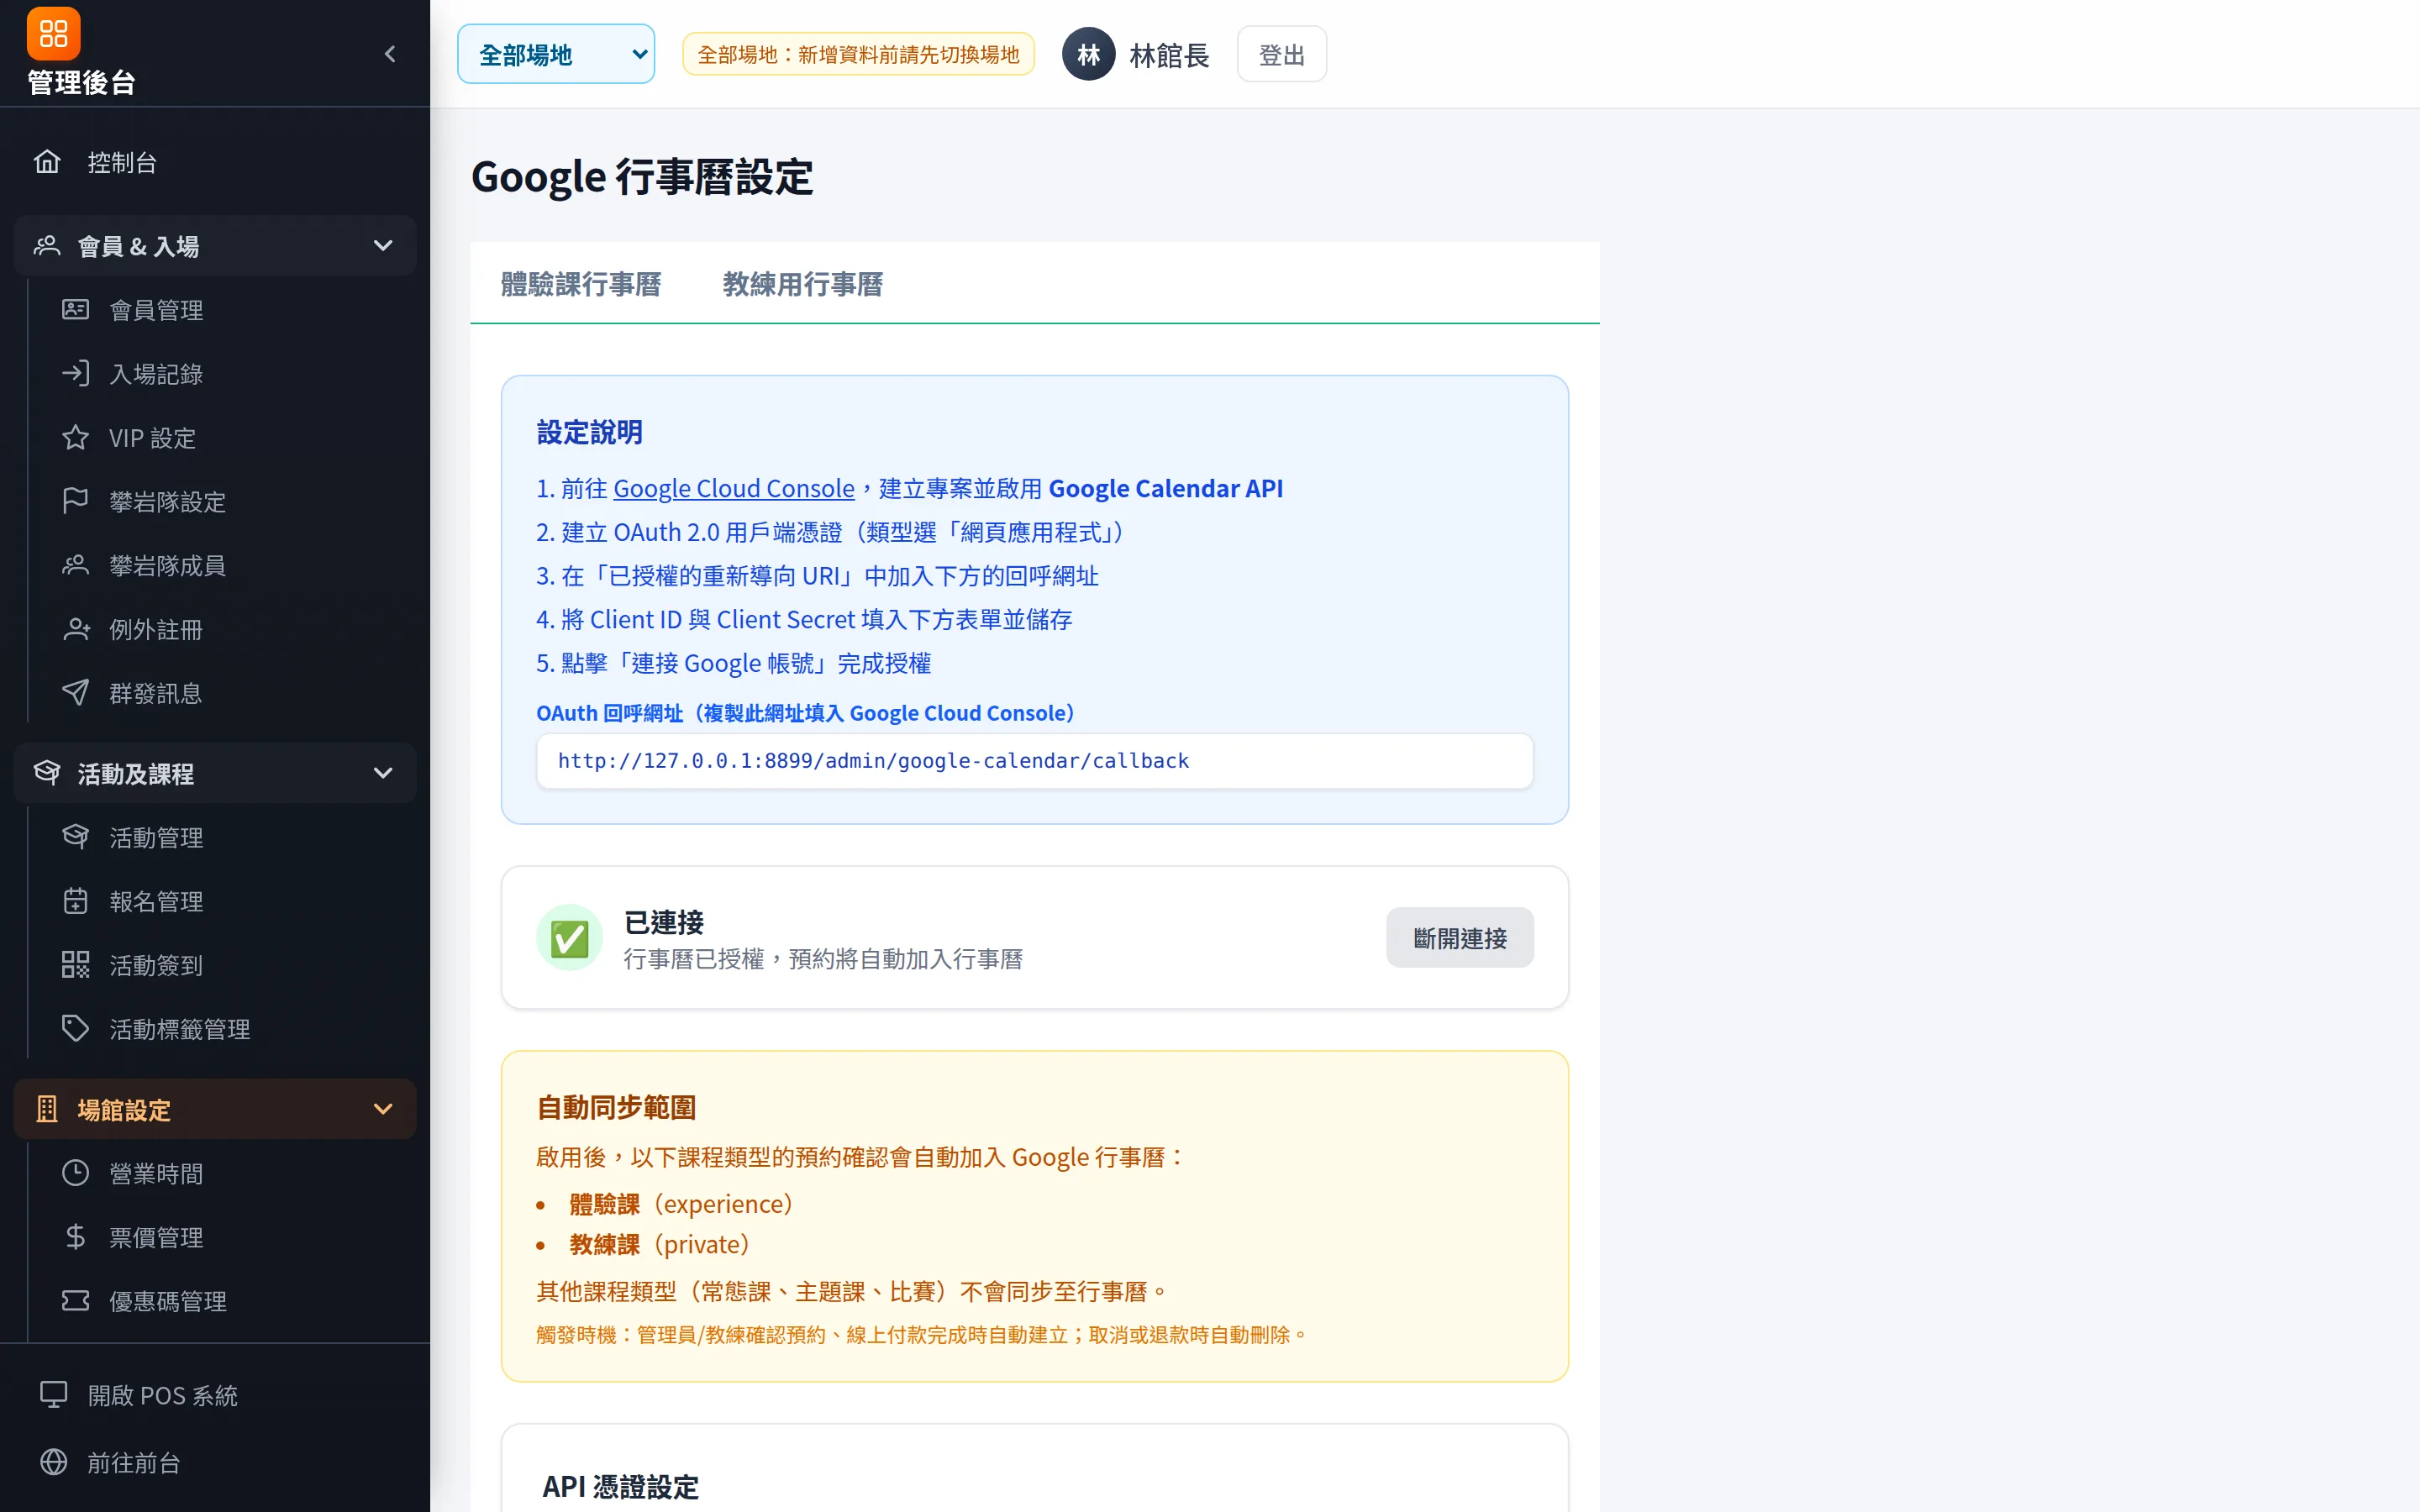
Task: Click the 活動及課程 section cap icon
Action: (47, 773)
